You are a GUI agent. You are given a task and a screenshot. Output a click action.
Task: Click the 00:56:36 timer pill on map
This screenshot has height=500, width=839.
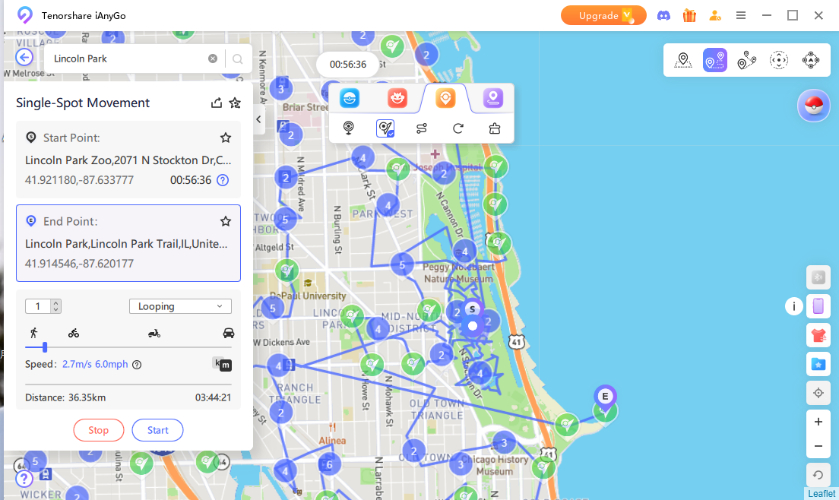(x=348, y=65)
